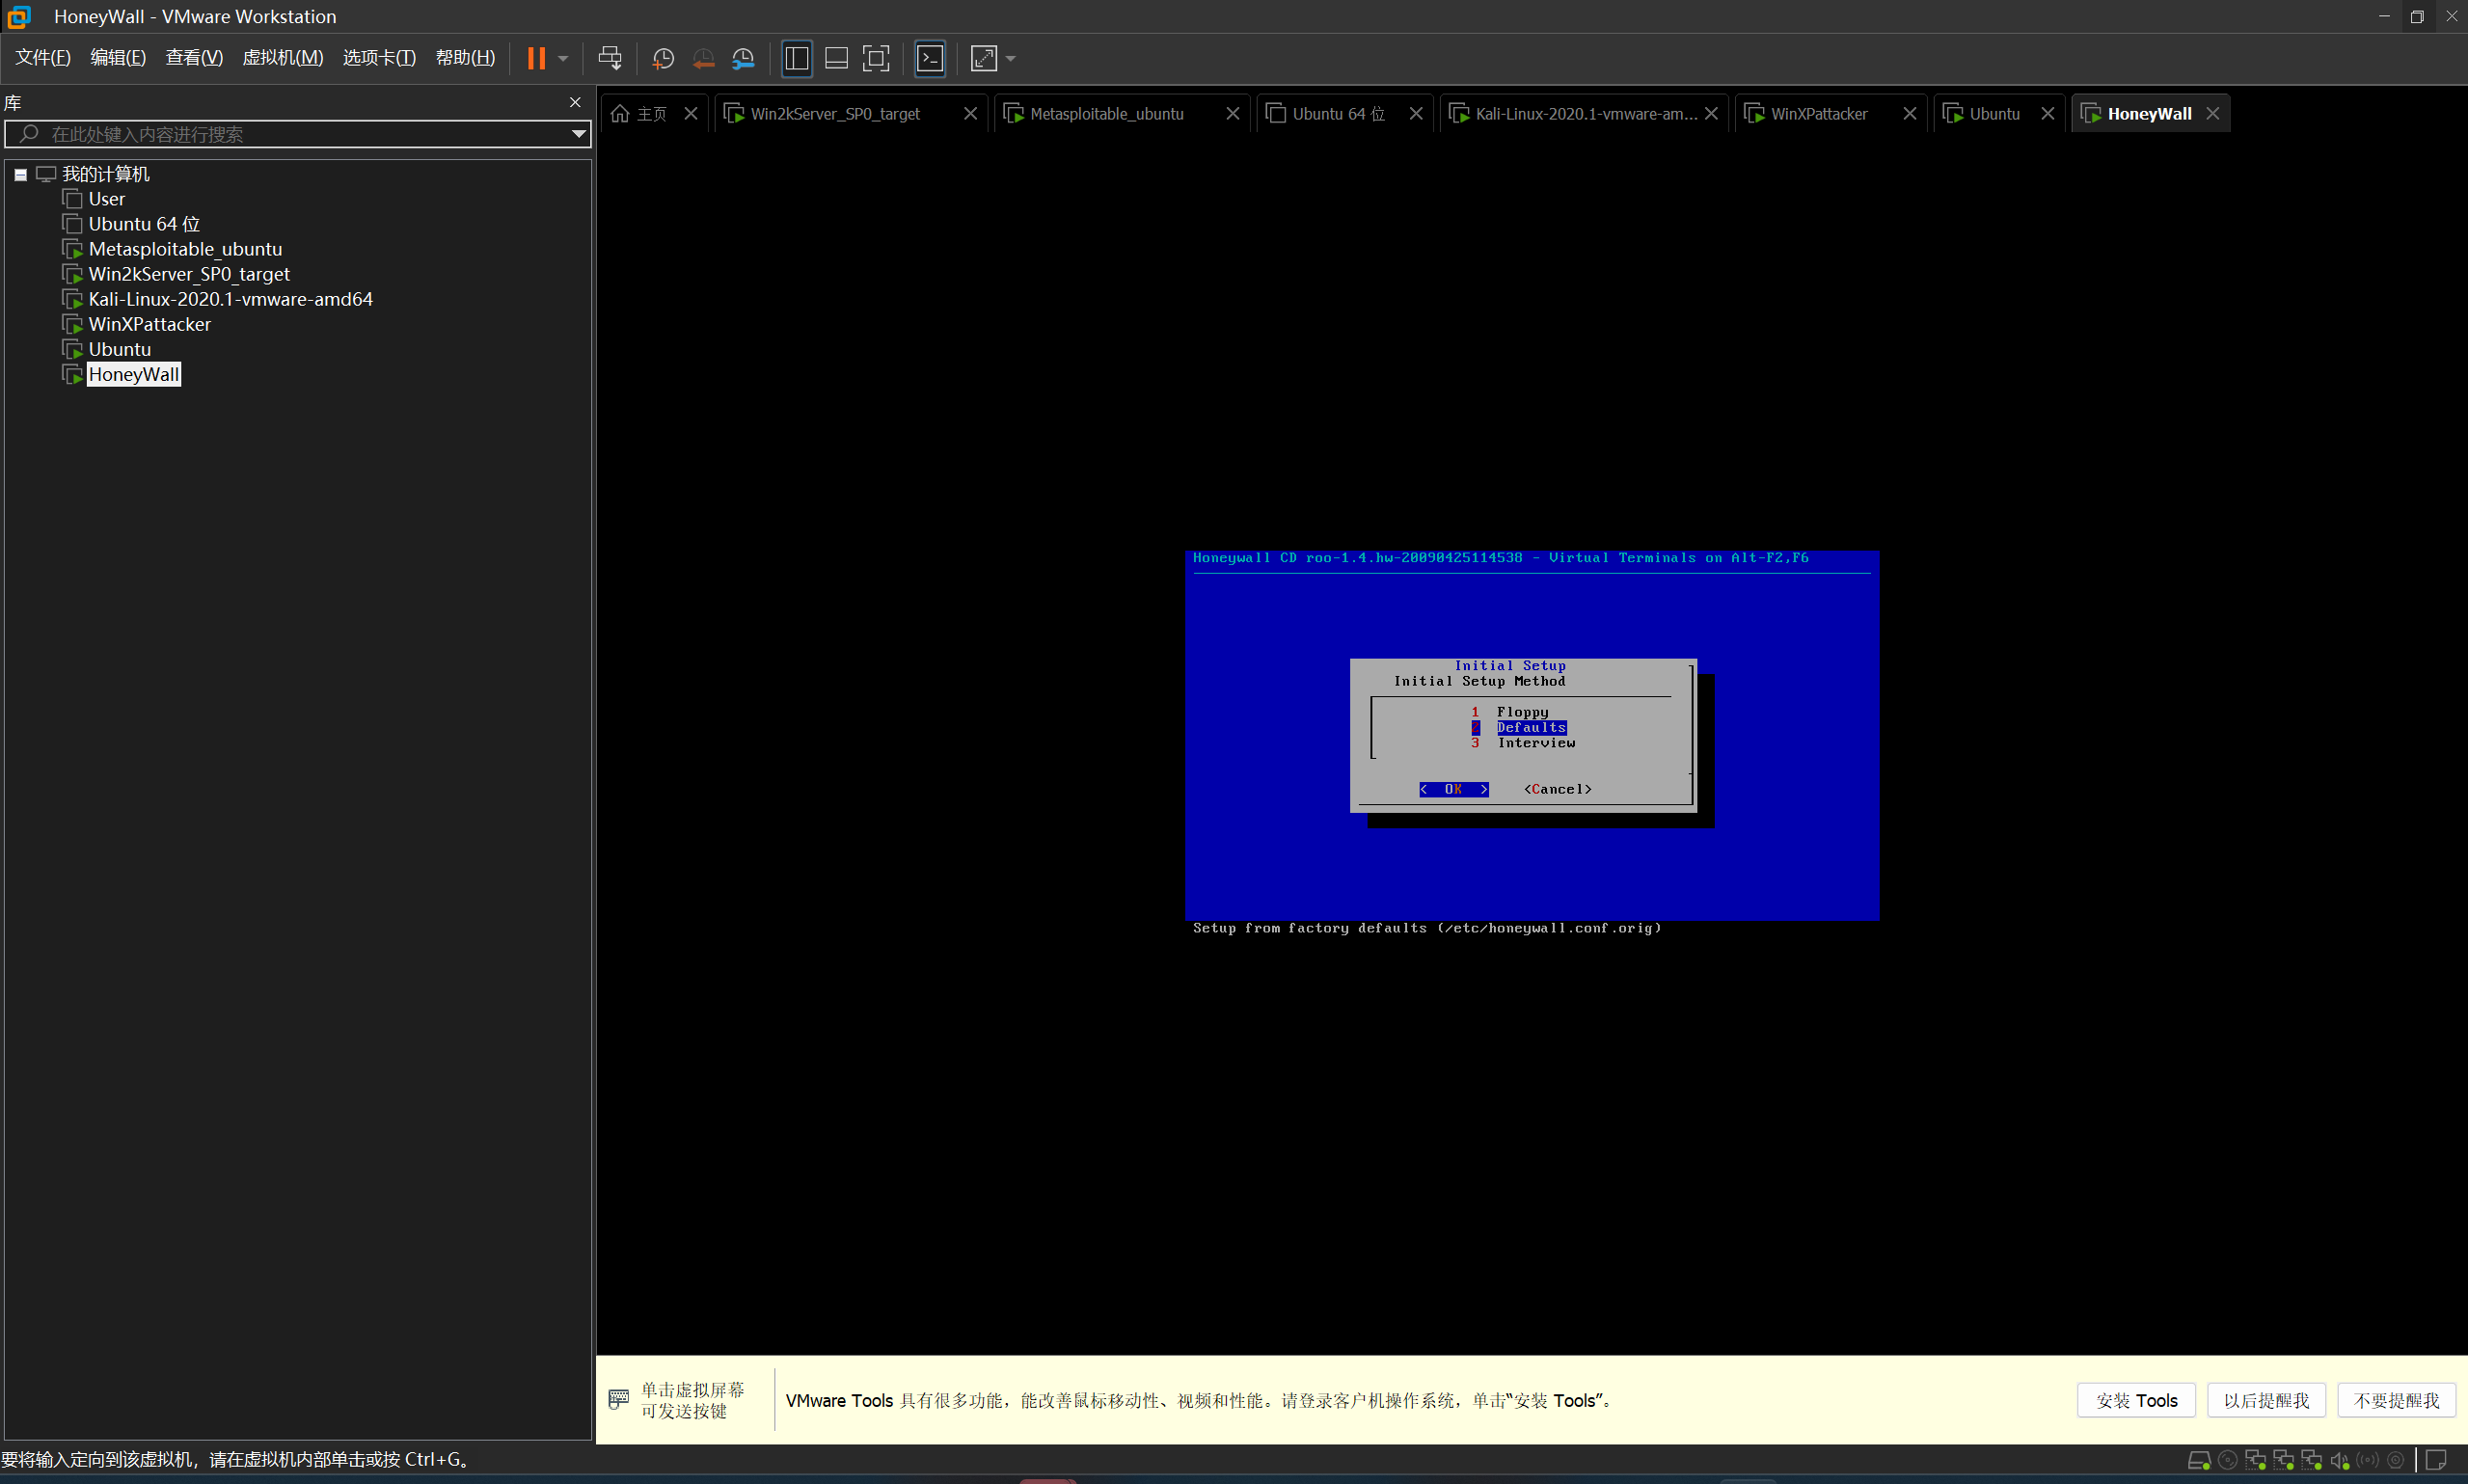Click the 'Initial Setup Method' heading

[x=1480, y=681]
